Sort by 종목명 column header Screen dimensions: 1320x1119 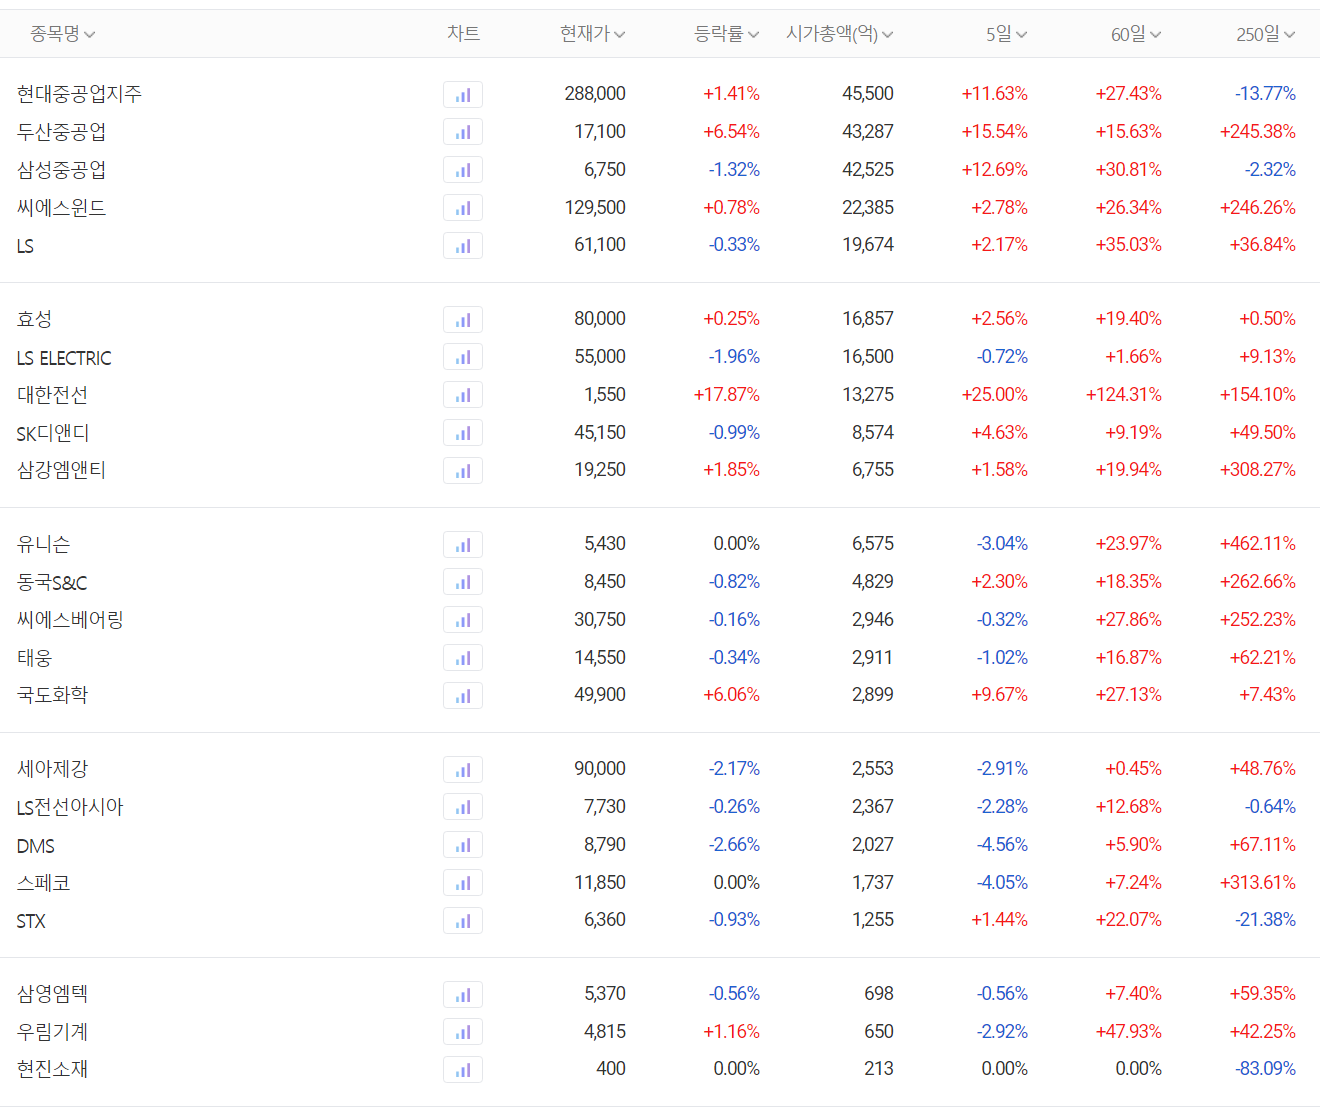coord(62,34)
